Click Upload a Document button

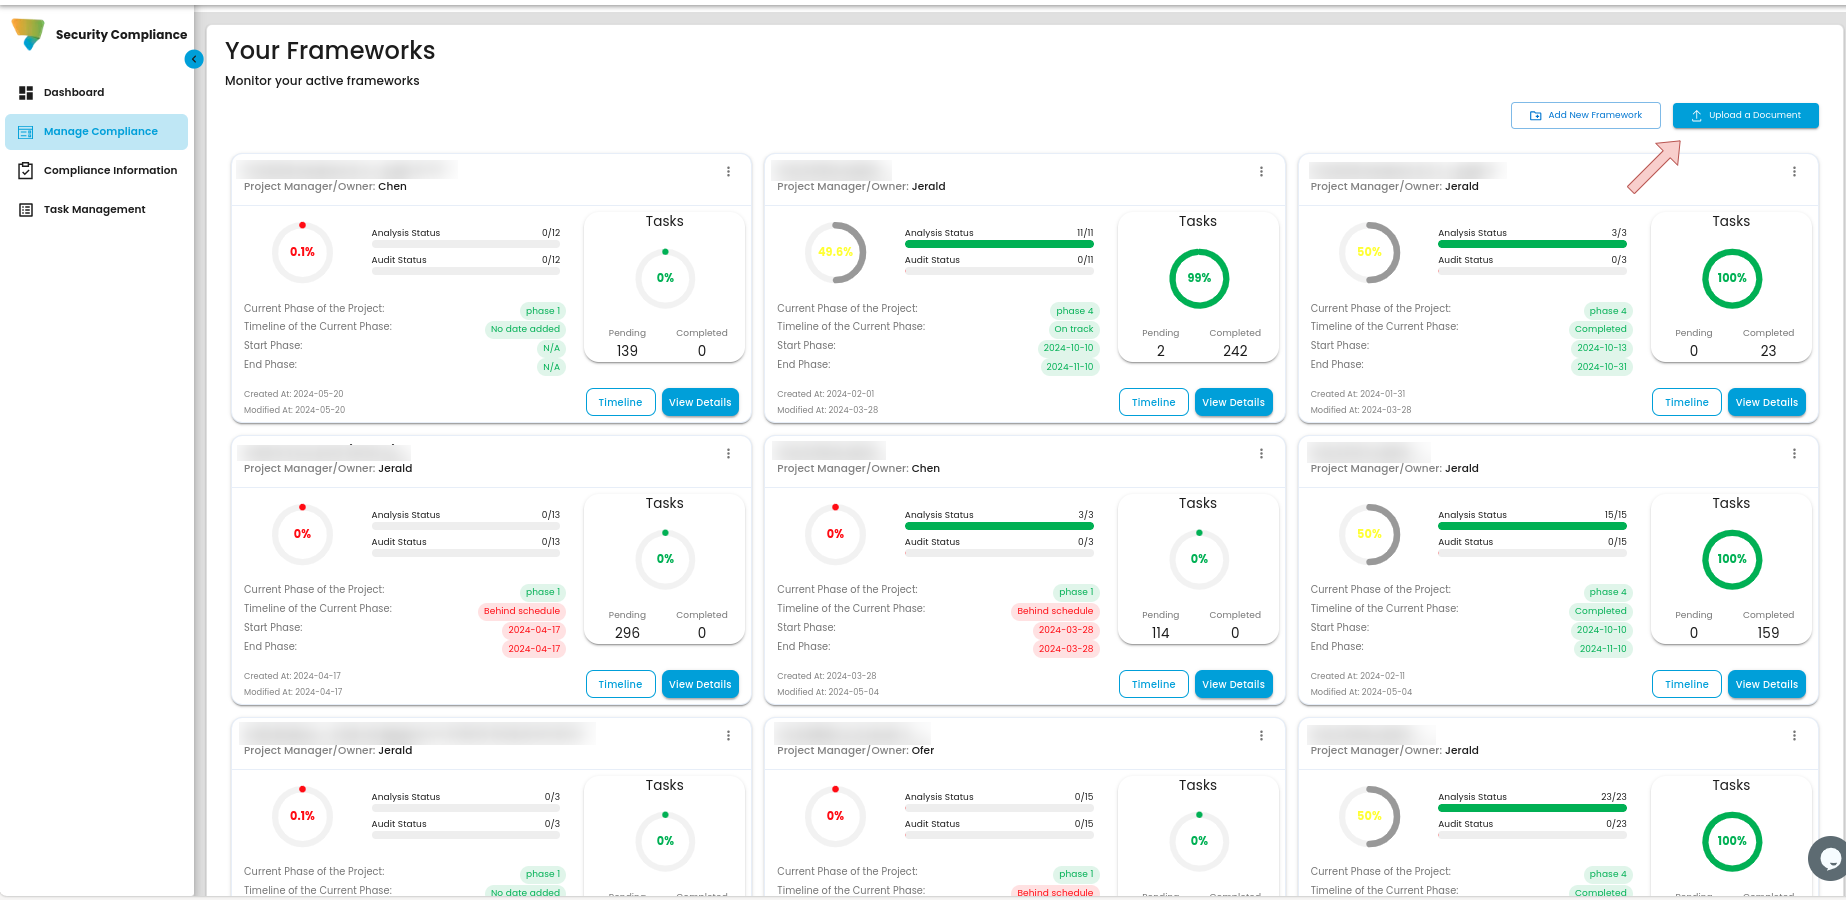point(1746,116)
